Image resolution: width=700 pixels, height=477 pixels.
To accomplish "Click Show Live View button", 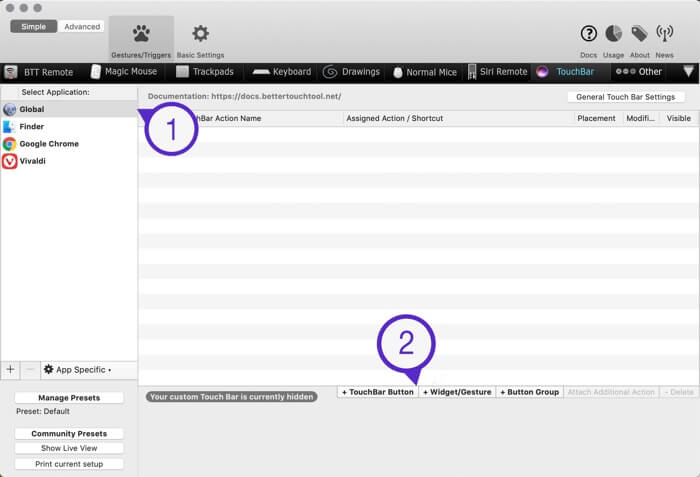I will [x=69, y=448].
